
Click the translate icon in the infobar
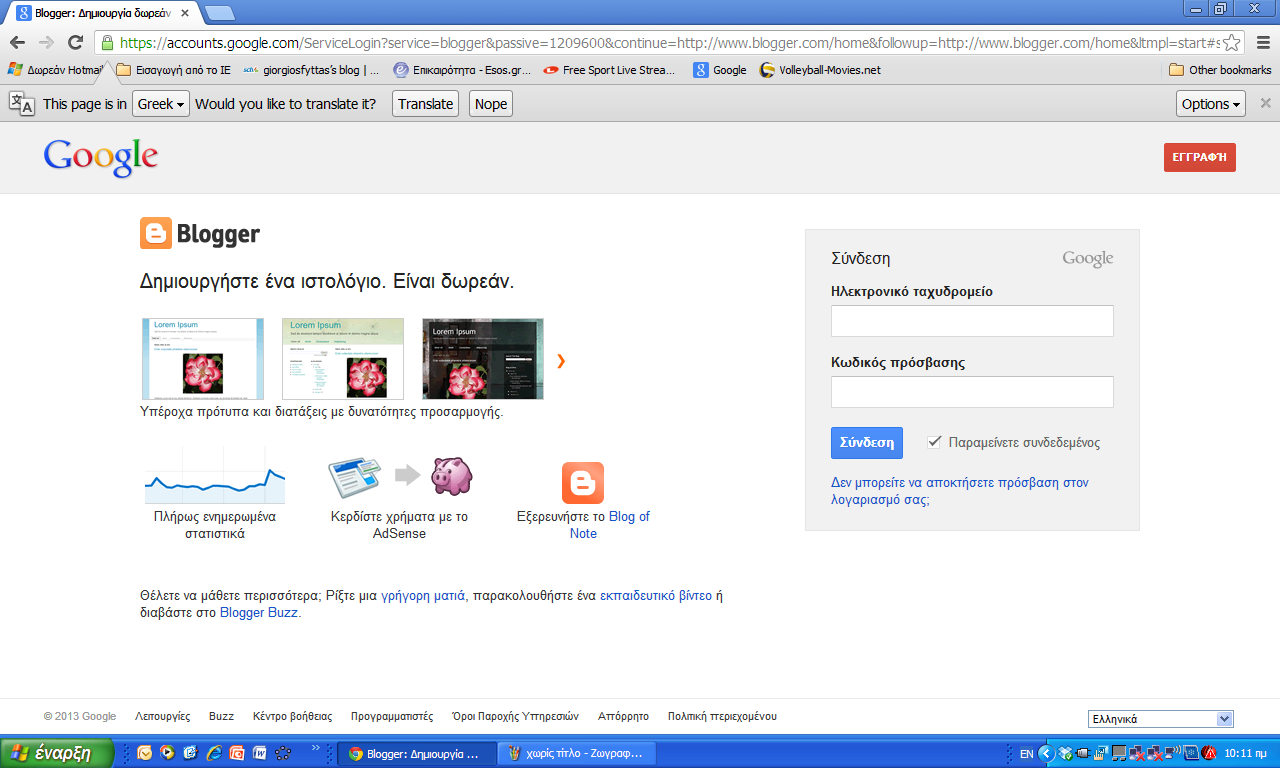point(22,103)
